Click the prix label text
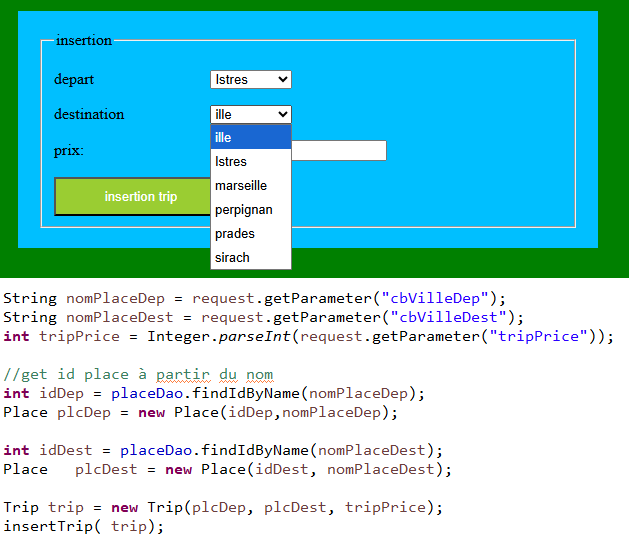The image size is (629, 542). point(69,151)
